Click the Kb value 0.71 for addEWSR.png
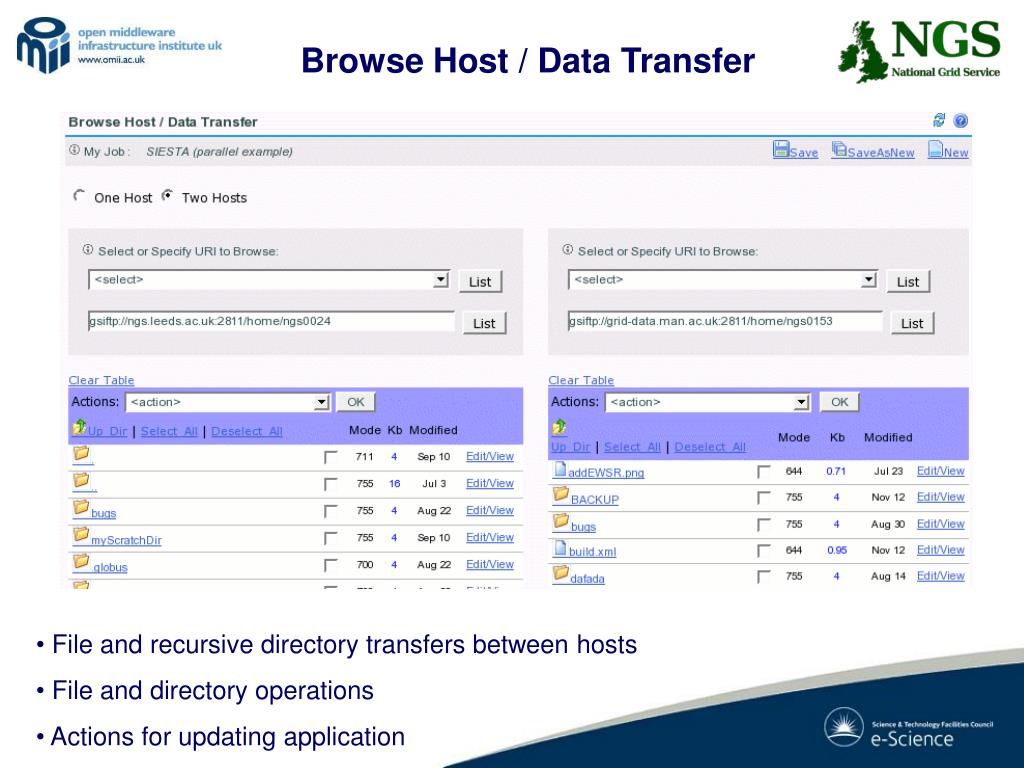1024x768 pixels. click(836, 471)
